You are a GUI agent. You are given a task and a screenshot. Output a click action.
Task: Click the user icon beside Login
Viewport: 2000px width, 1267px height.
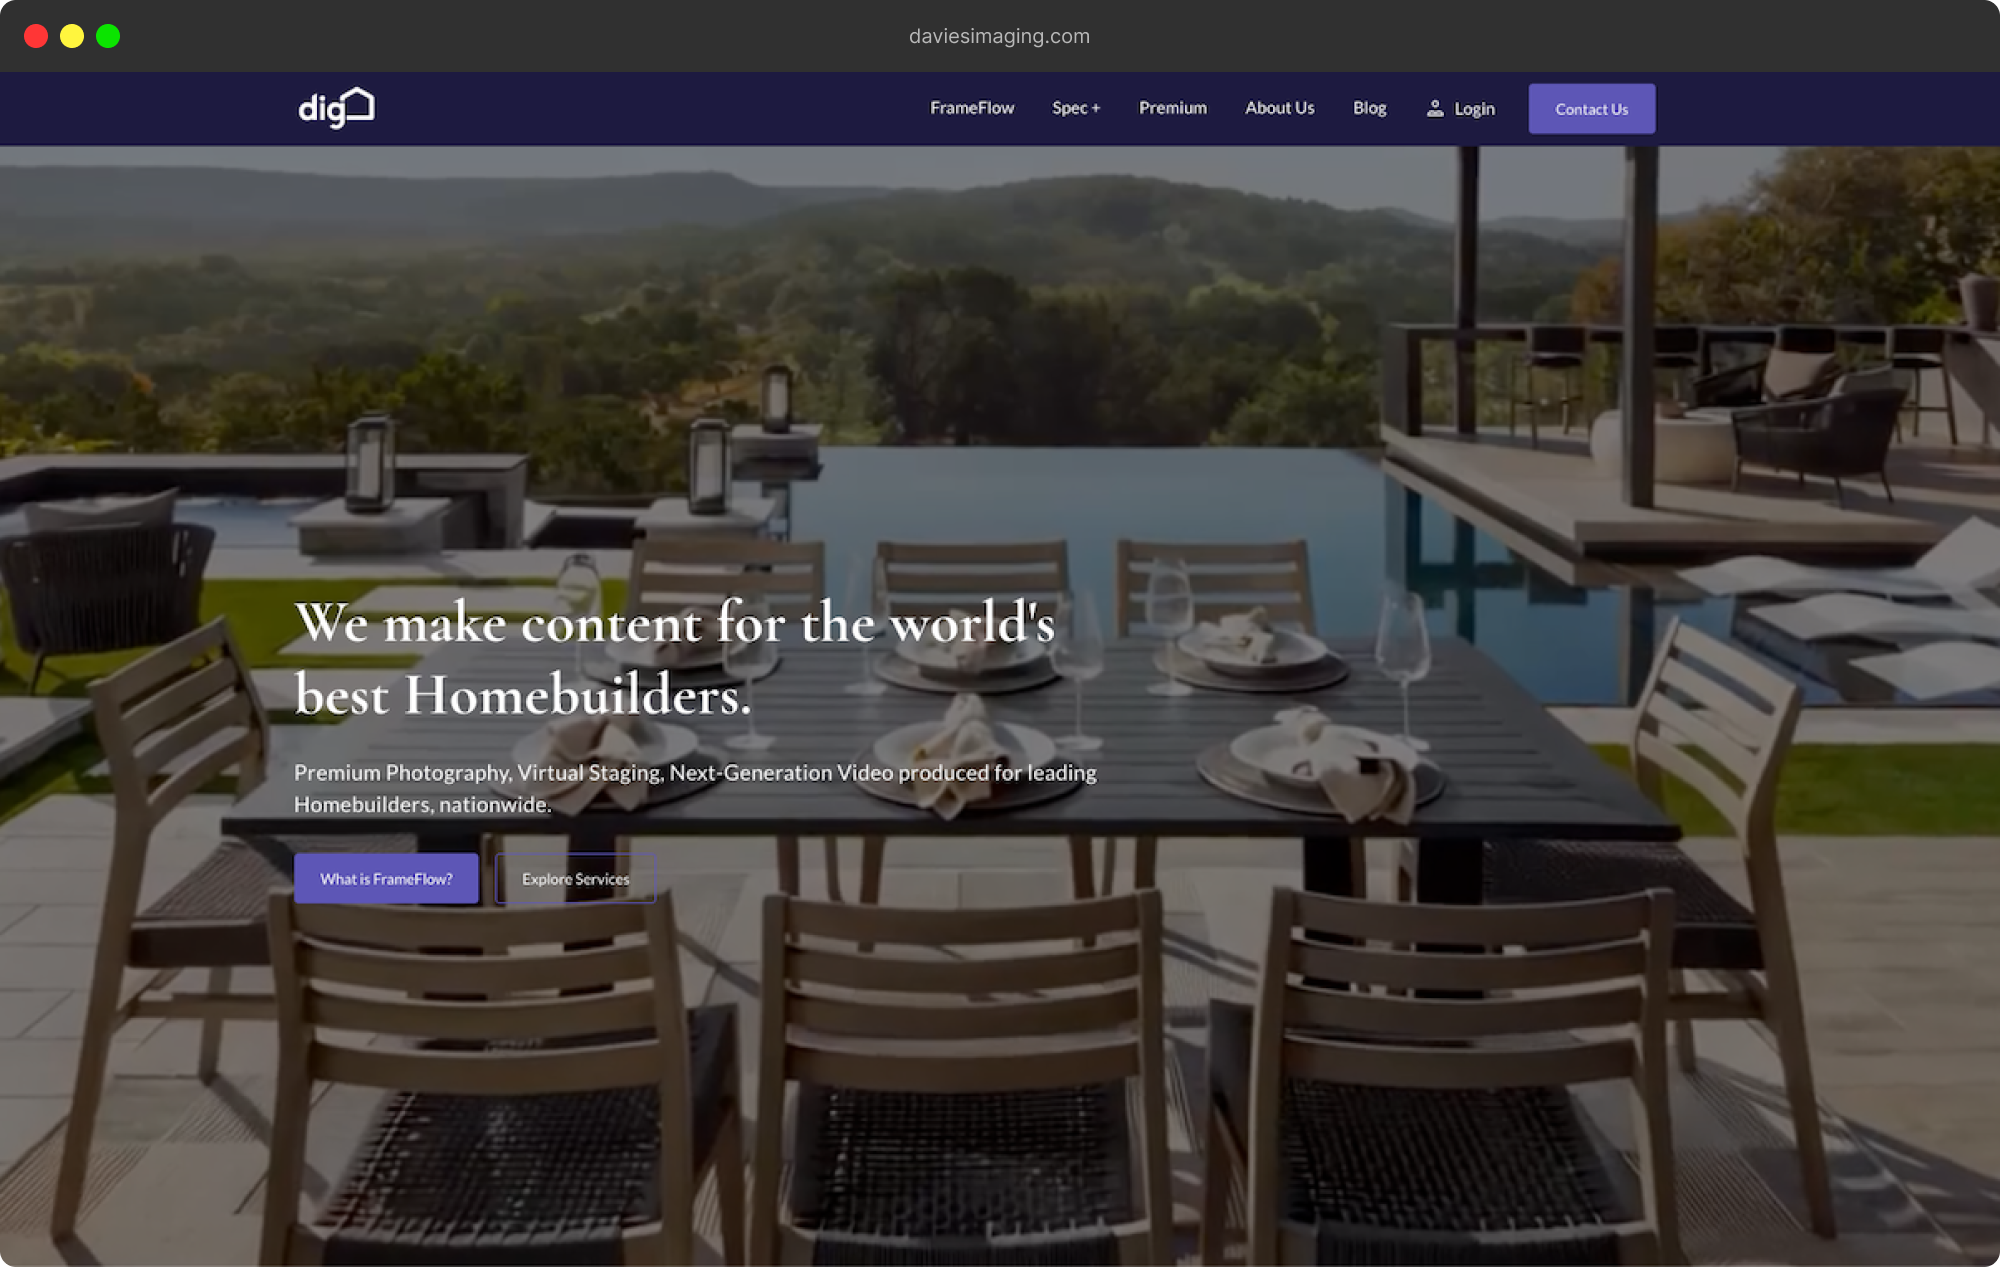point(1435,108)
